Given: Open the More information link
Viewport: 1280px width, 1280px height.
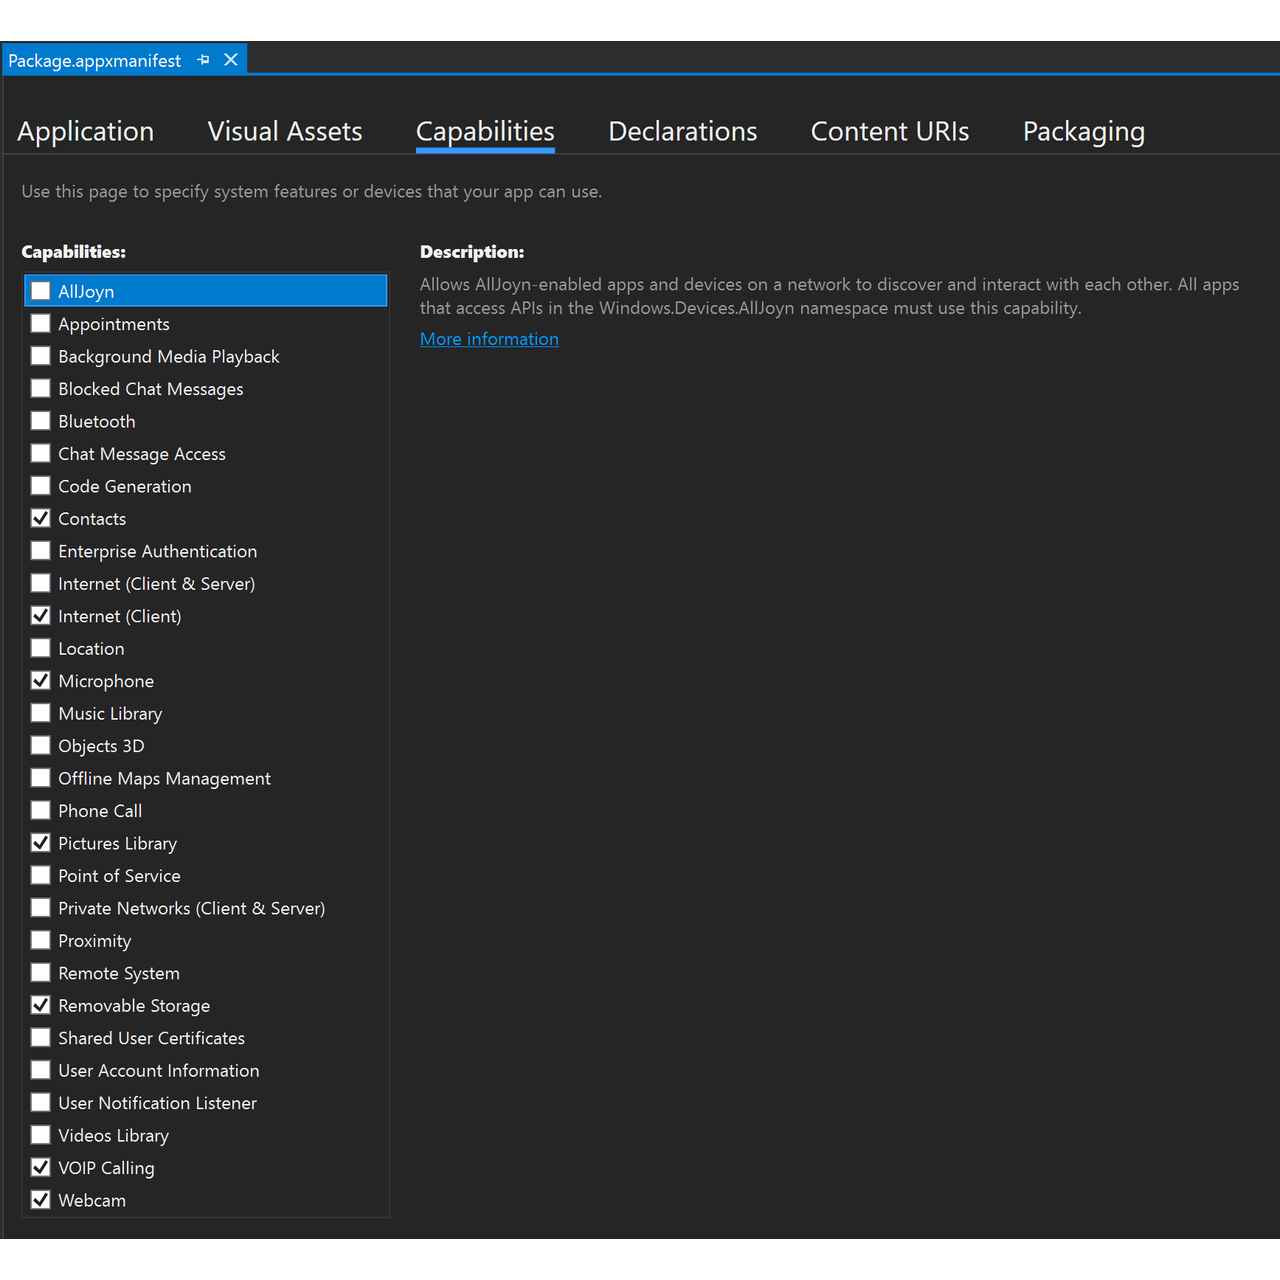Looking at the screenshot, I should click(x=489, y=339).
